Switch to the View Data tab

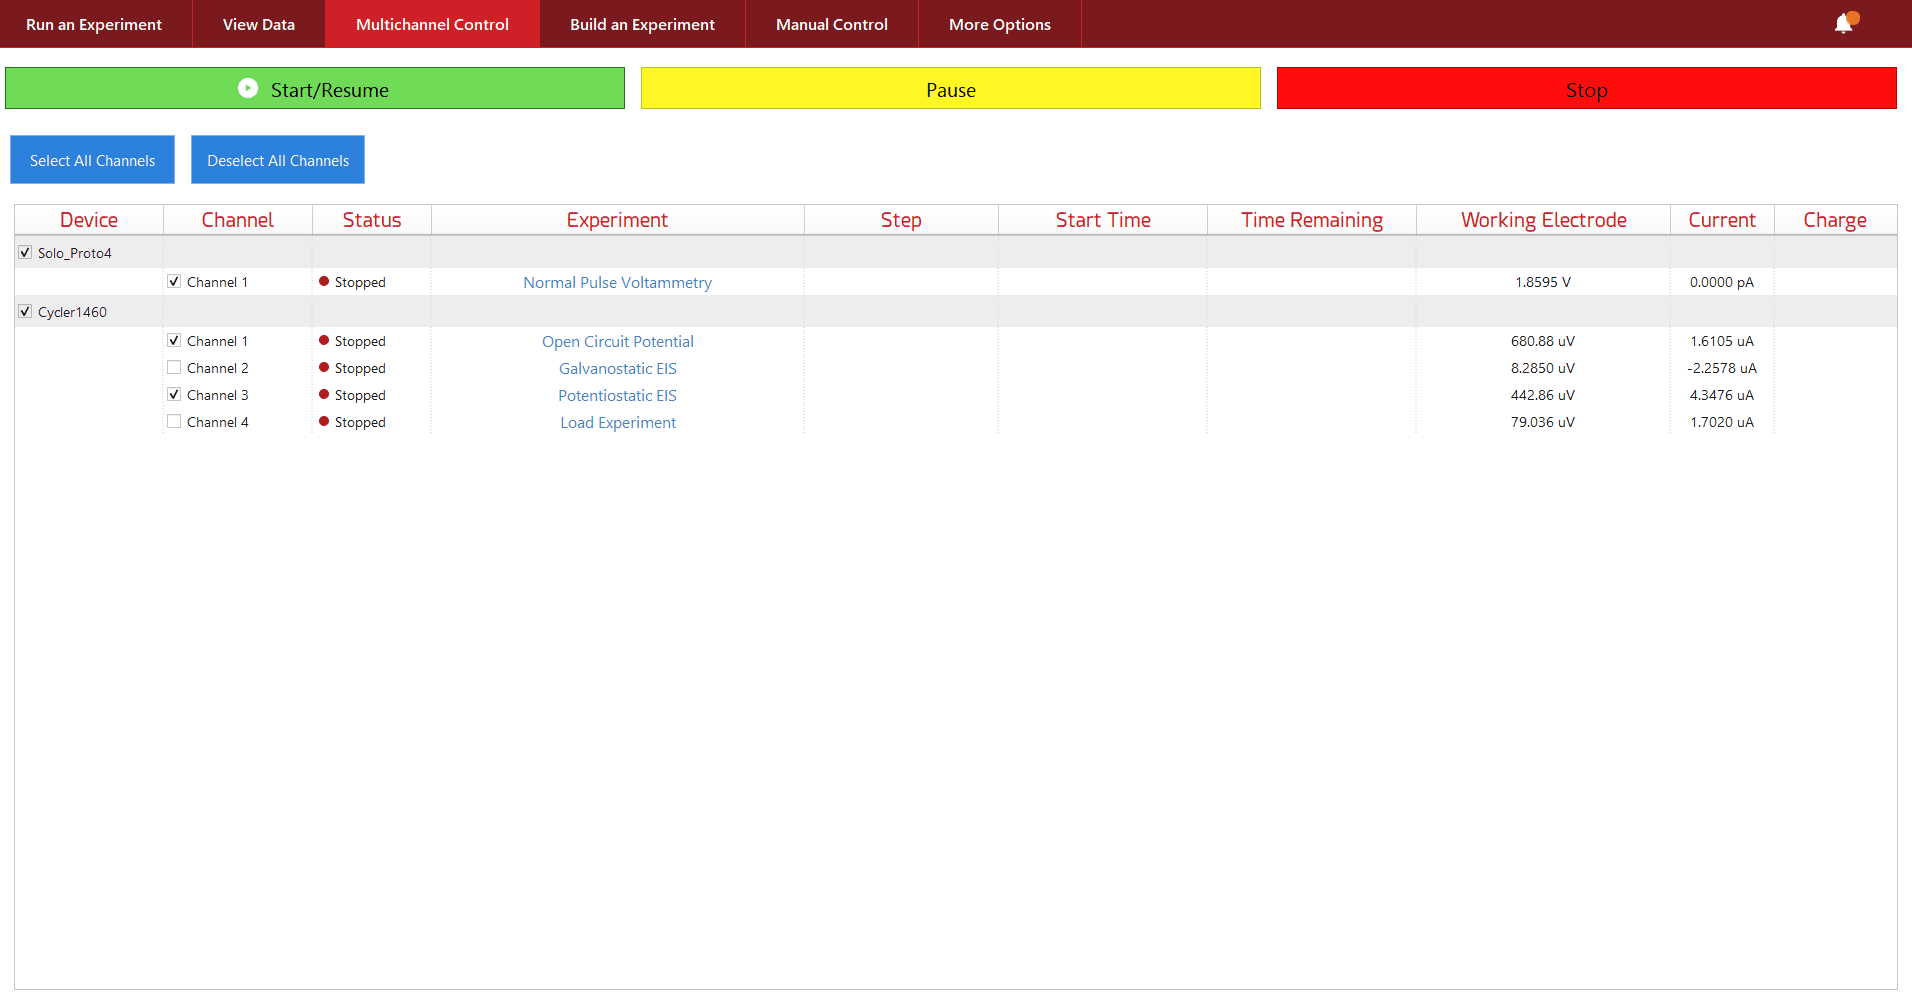pos(259,24)
